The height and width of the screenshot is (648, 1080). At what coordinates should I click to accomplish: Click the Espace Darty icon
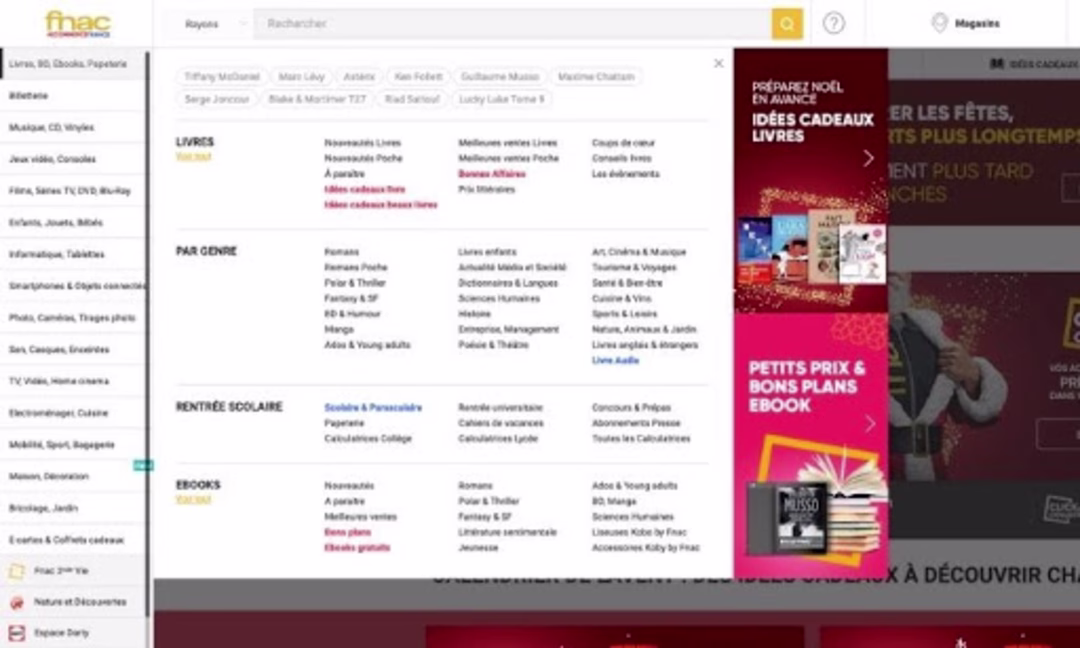tap(17, 633)
